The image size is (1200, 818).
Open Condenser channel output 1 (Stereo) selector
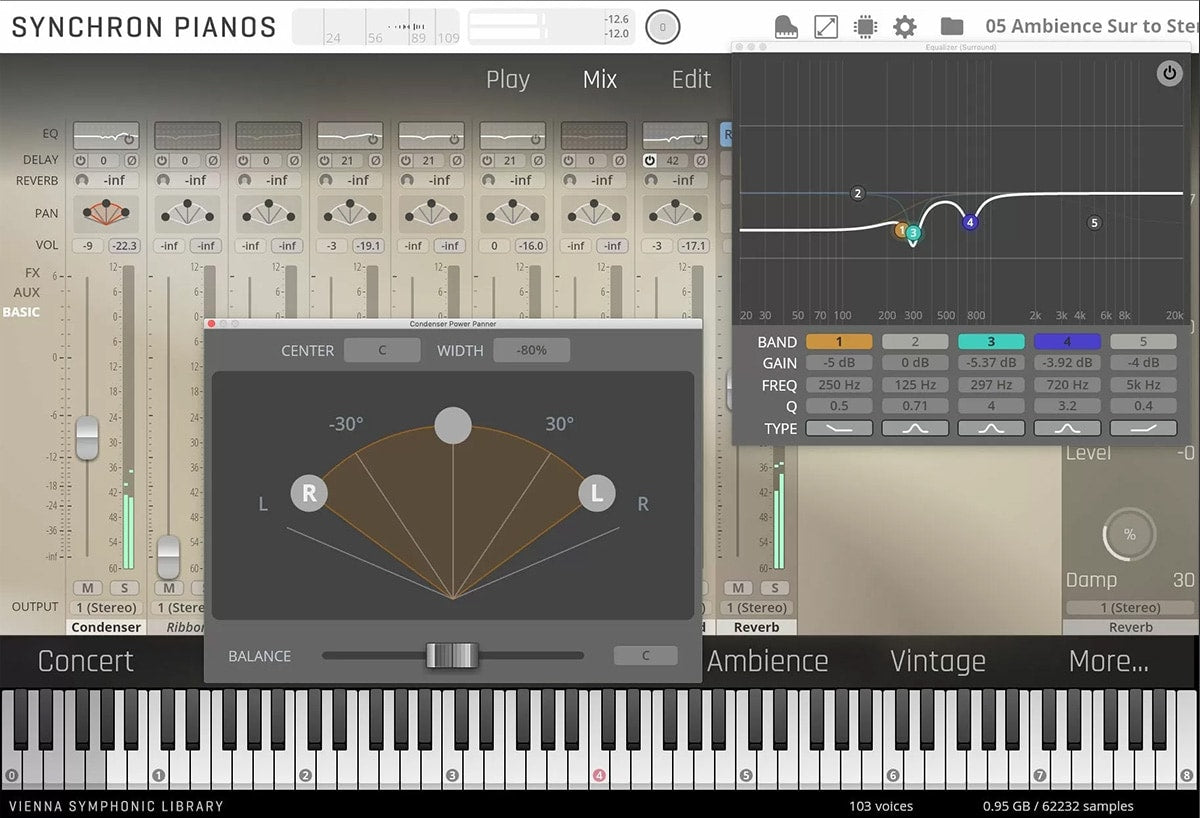(x=107, y=608)
